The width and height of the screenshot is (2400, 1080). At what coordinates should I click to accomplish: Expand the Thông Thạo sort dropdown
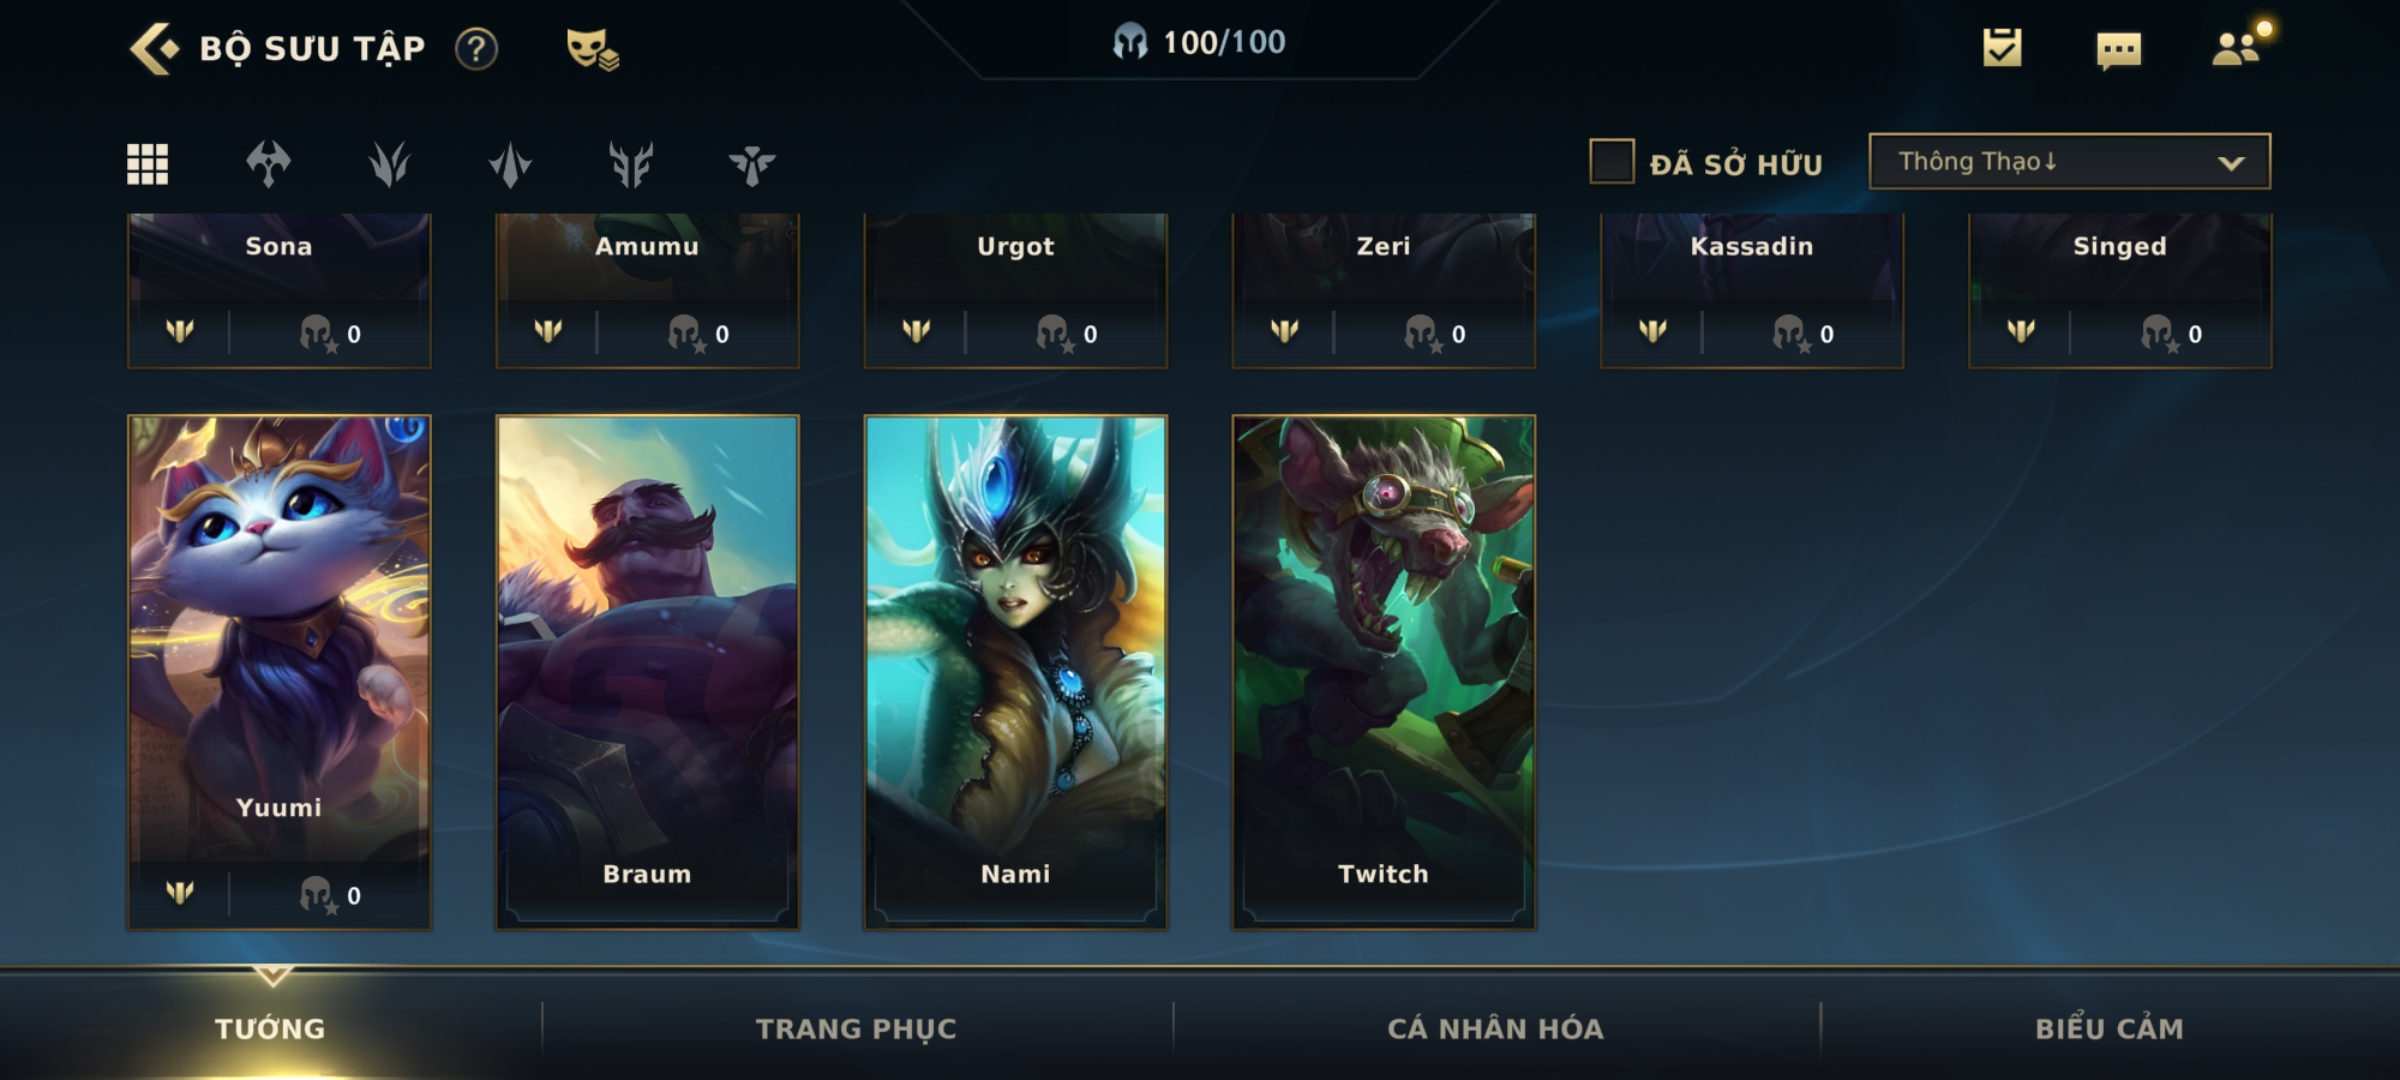point(2070,161)
